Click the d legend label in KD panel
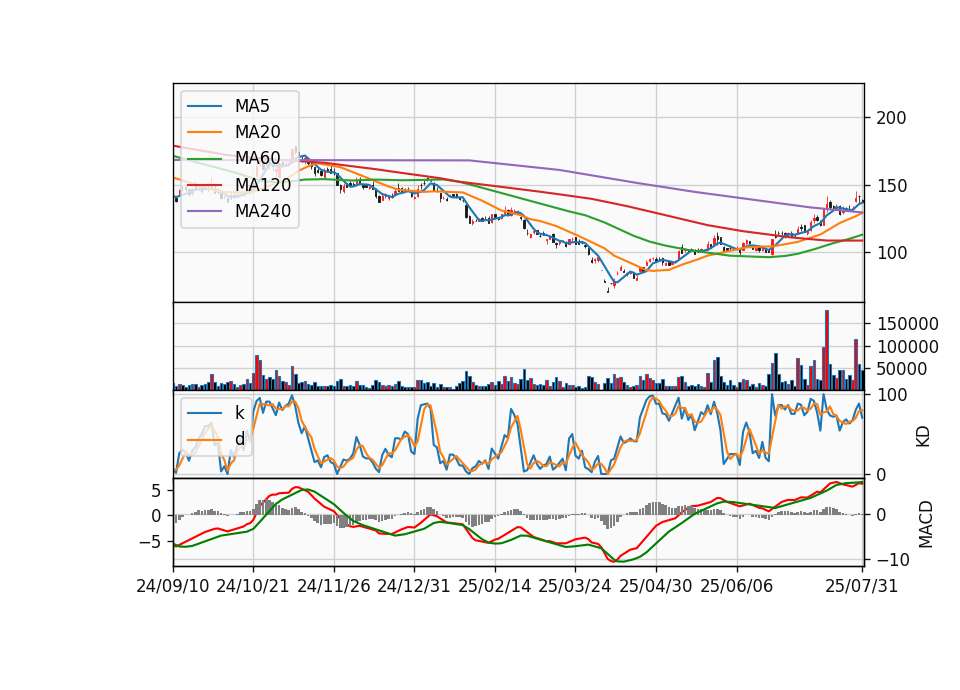The image size is (960, 690). [240, 439]
